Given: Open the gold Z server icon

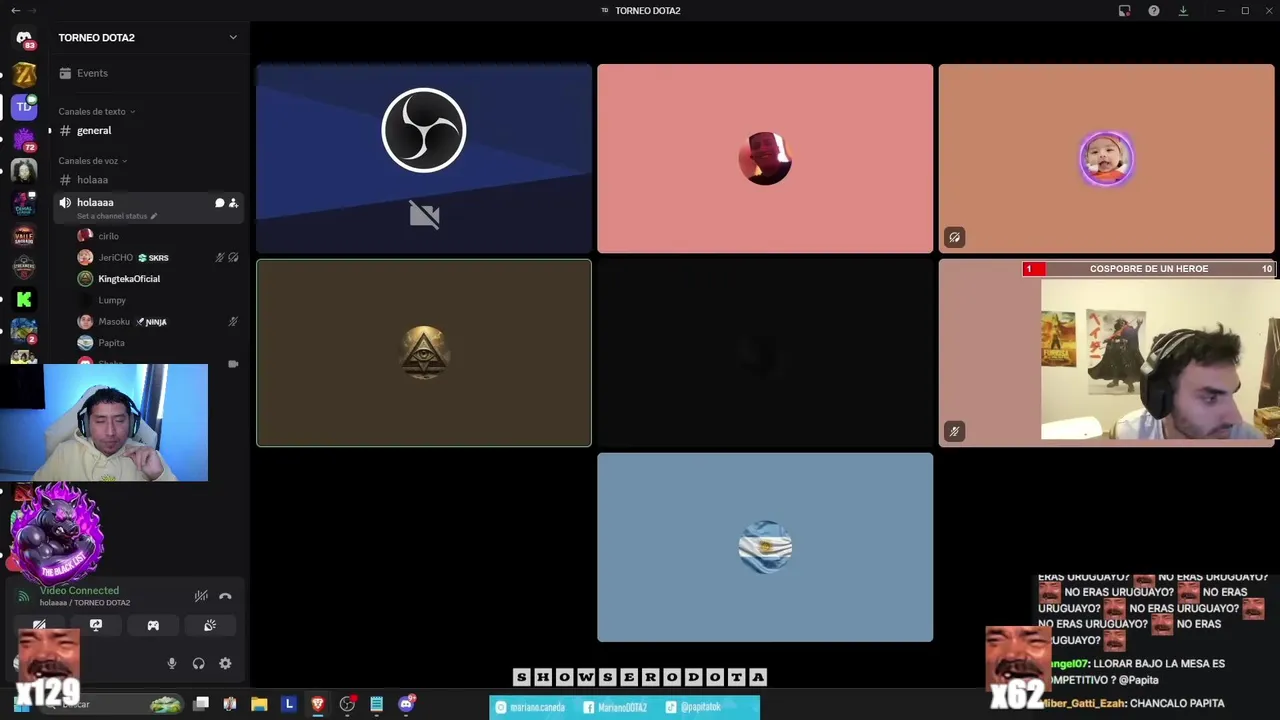Looking at the screenshot, I should pyautogui.click(x=24, y=73).
